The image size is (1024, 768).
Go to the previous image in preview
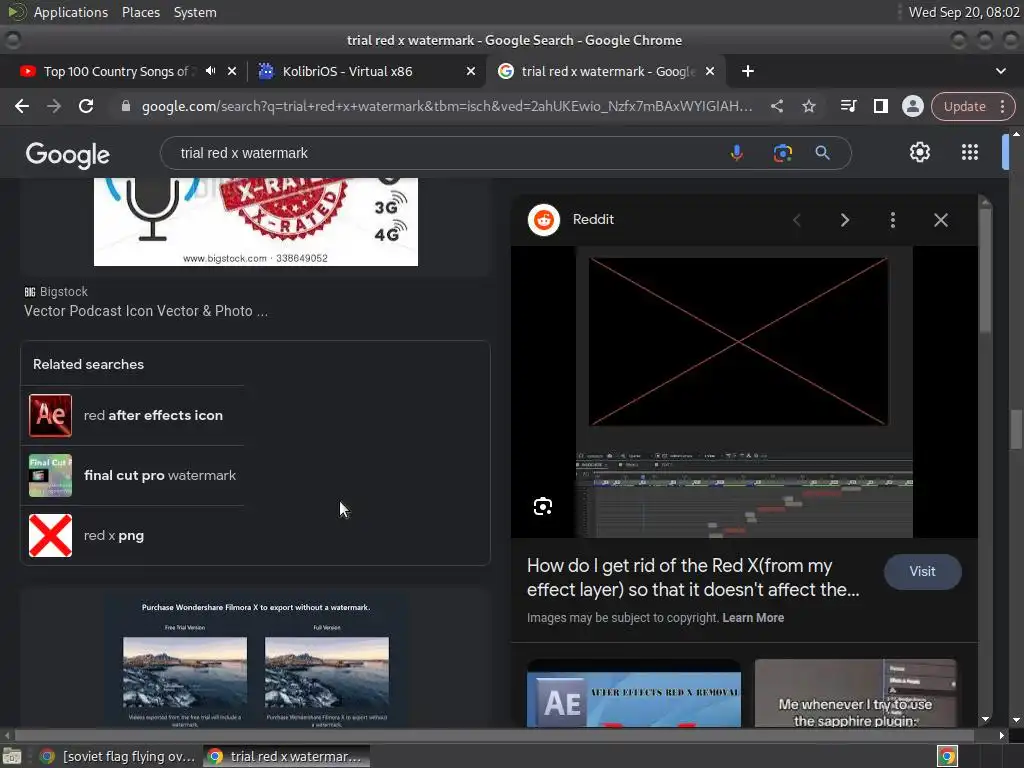point(796,220)
